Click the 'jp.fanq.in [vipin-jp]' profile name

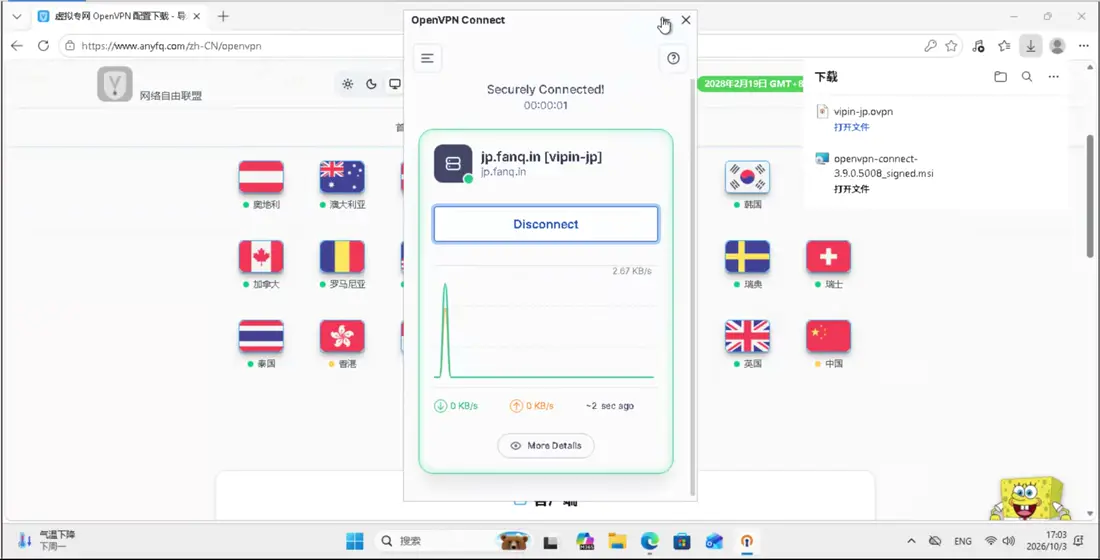542,156
